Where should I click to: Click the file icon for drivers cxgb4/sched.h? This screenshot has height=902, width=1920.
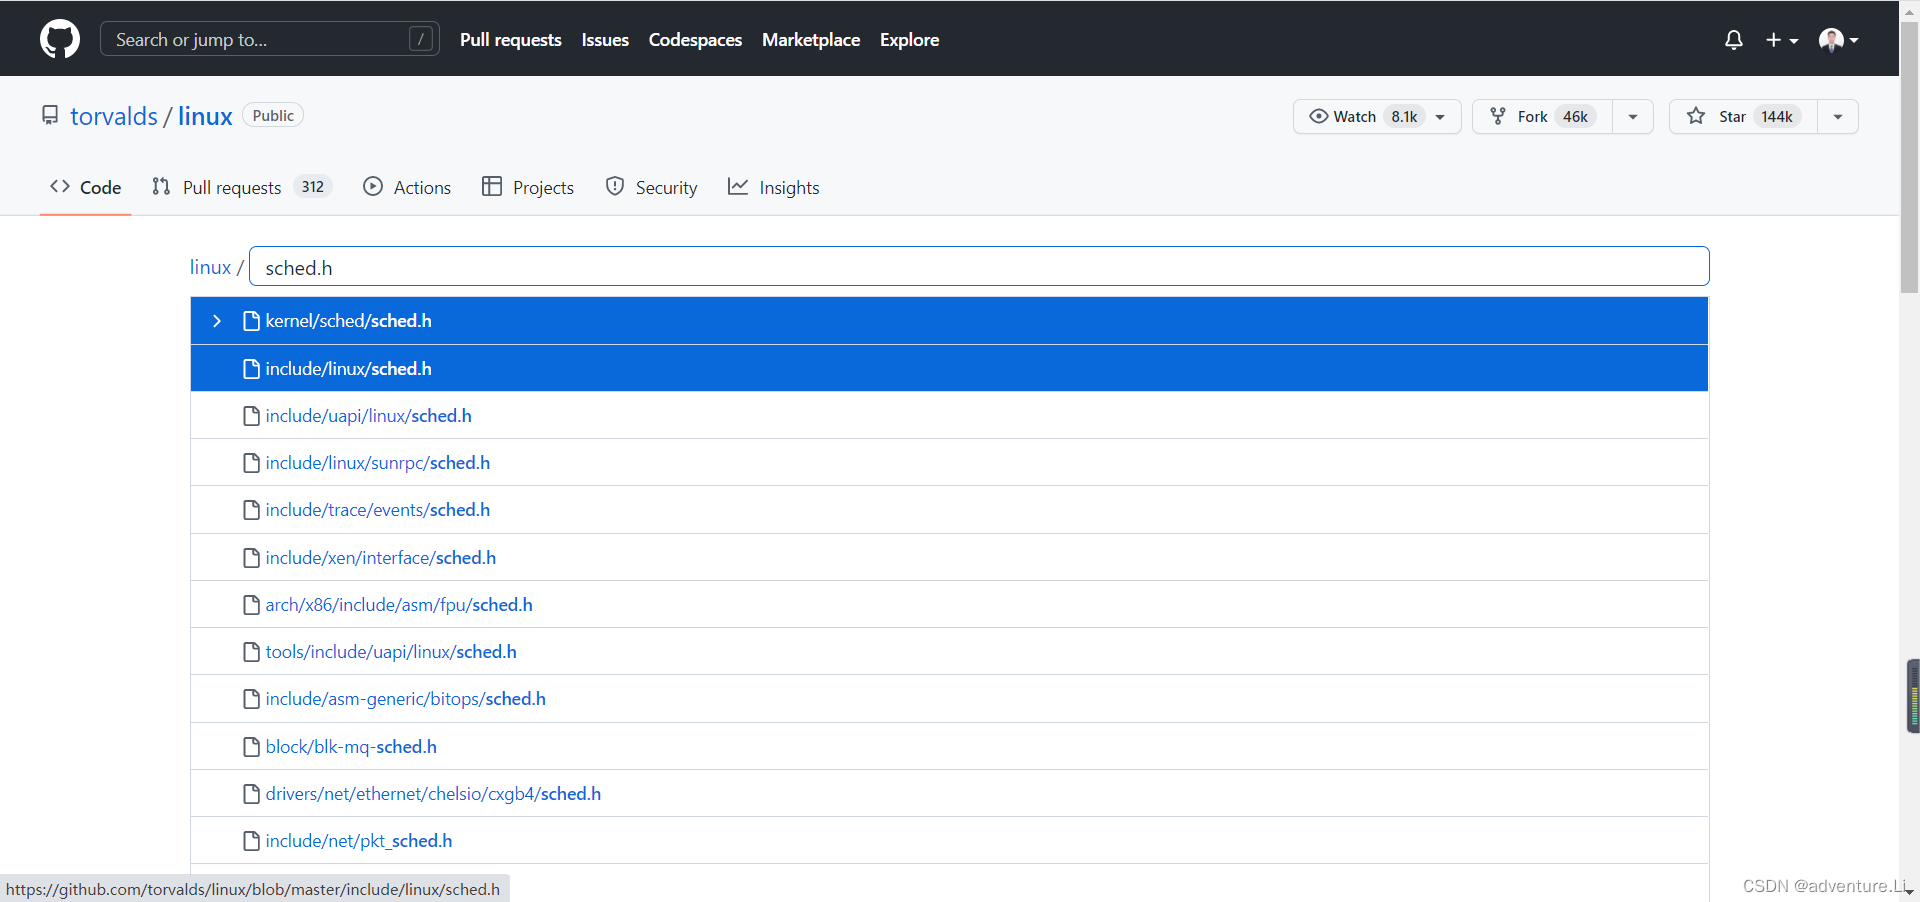point(251,794)
